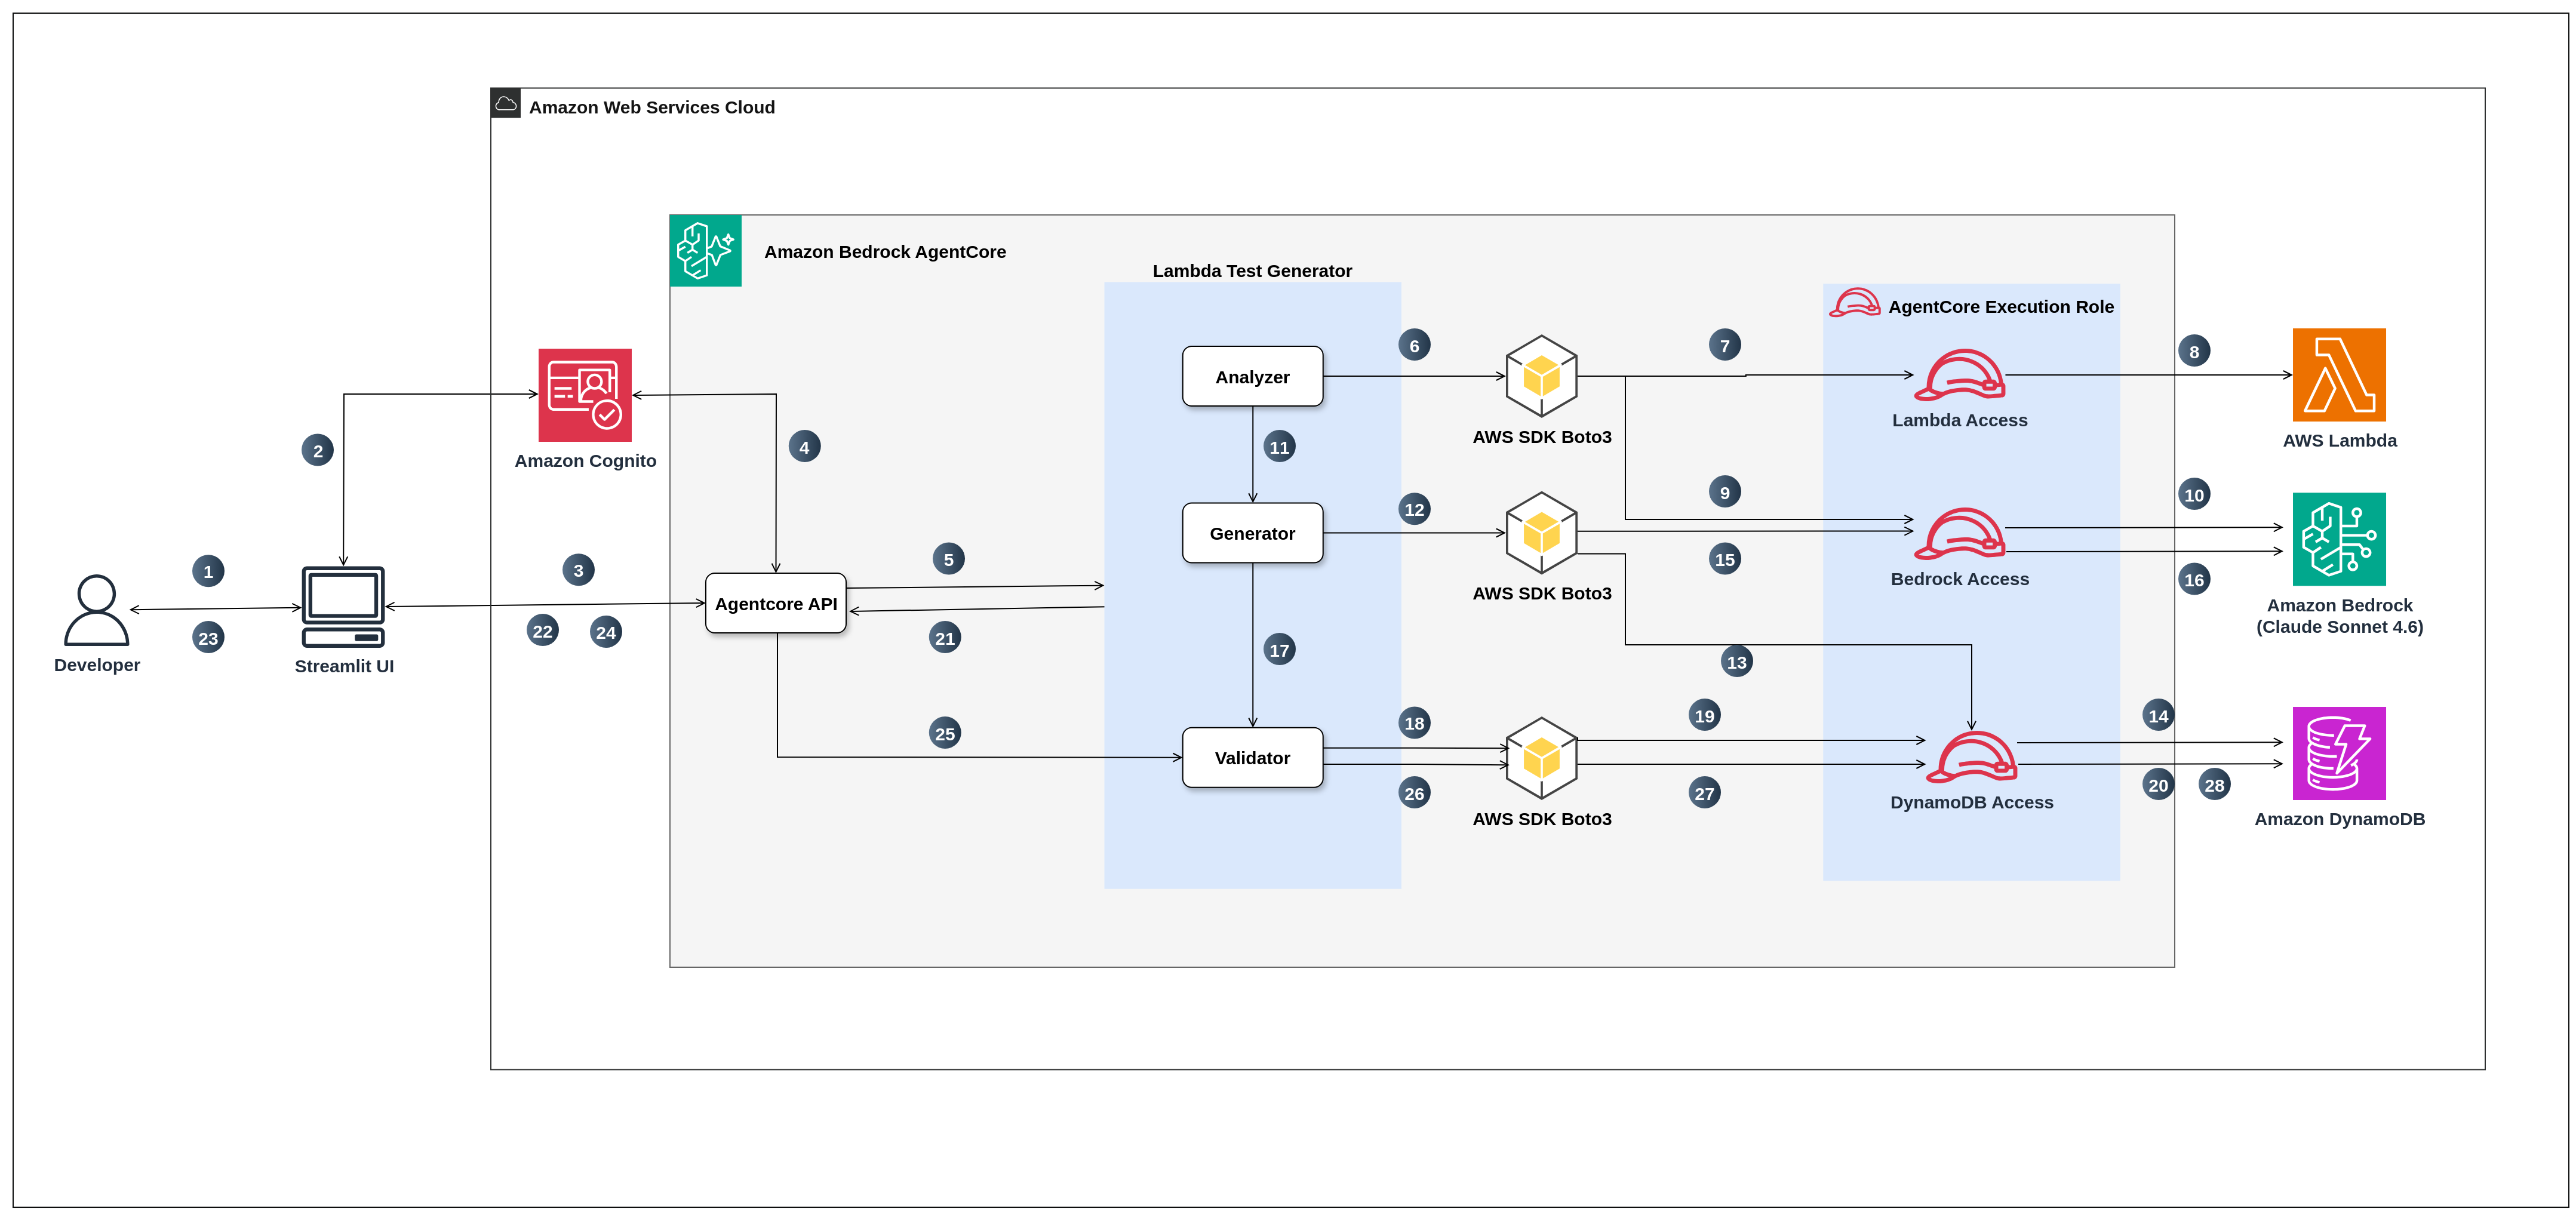Click the Amazon Cognito label

pos(585,461)
